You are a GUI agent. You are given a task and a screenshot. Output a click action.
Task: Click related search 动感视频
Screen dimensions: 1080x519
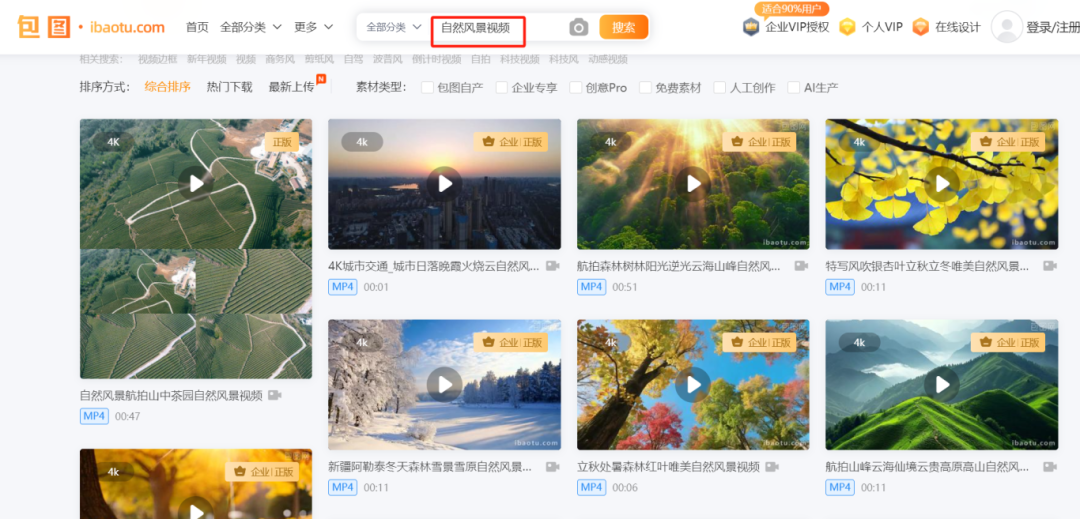tap(608, 60)
